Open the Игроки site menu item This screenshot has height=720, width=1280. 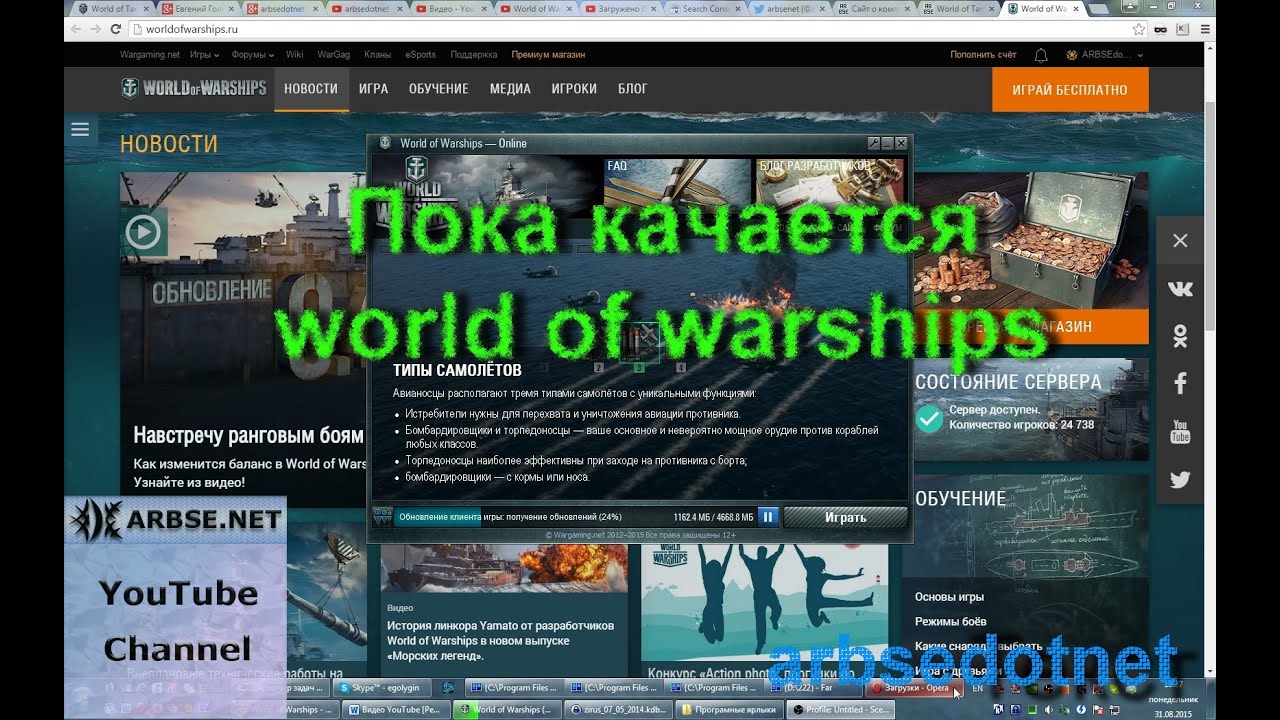coord(574,89)
